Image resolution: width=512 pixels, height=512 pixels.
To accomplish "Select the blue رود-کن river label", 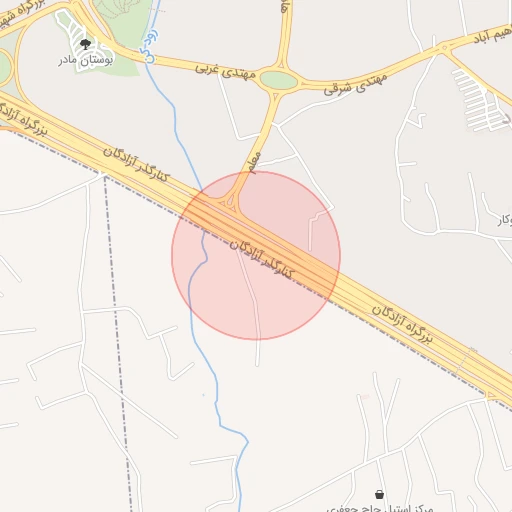I will tap(149, 46).
